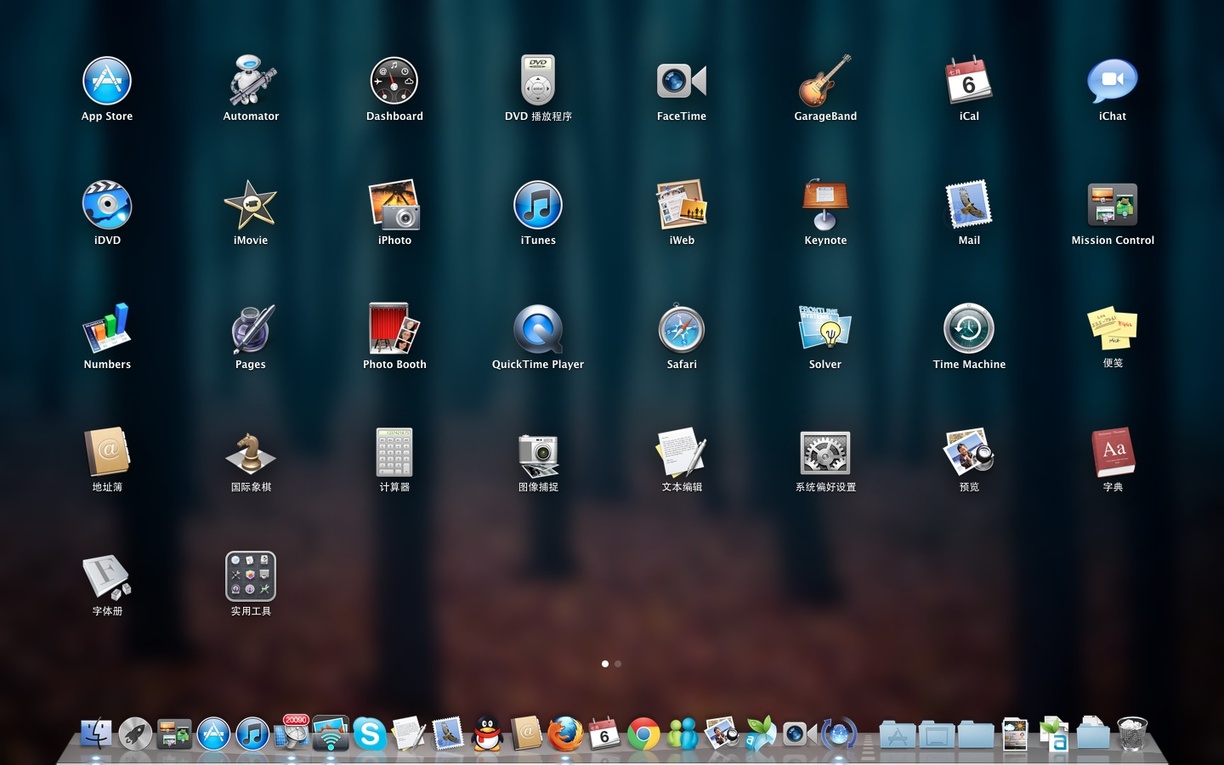1224x765 pixels.
Task: Click Mission Control icon in the Dock
Action: tap(175, 734)
